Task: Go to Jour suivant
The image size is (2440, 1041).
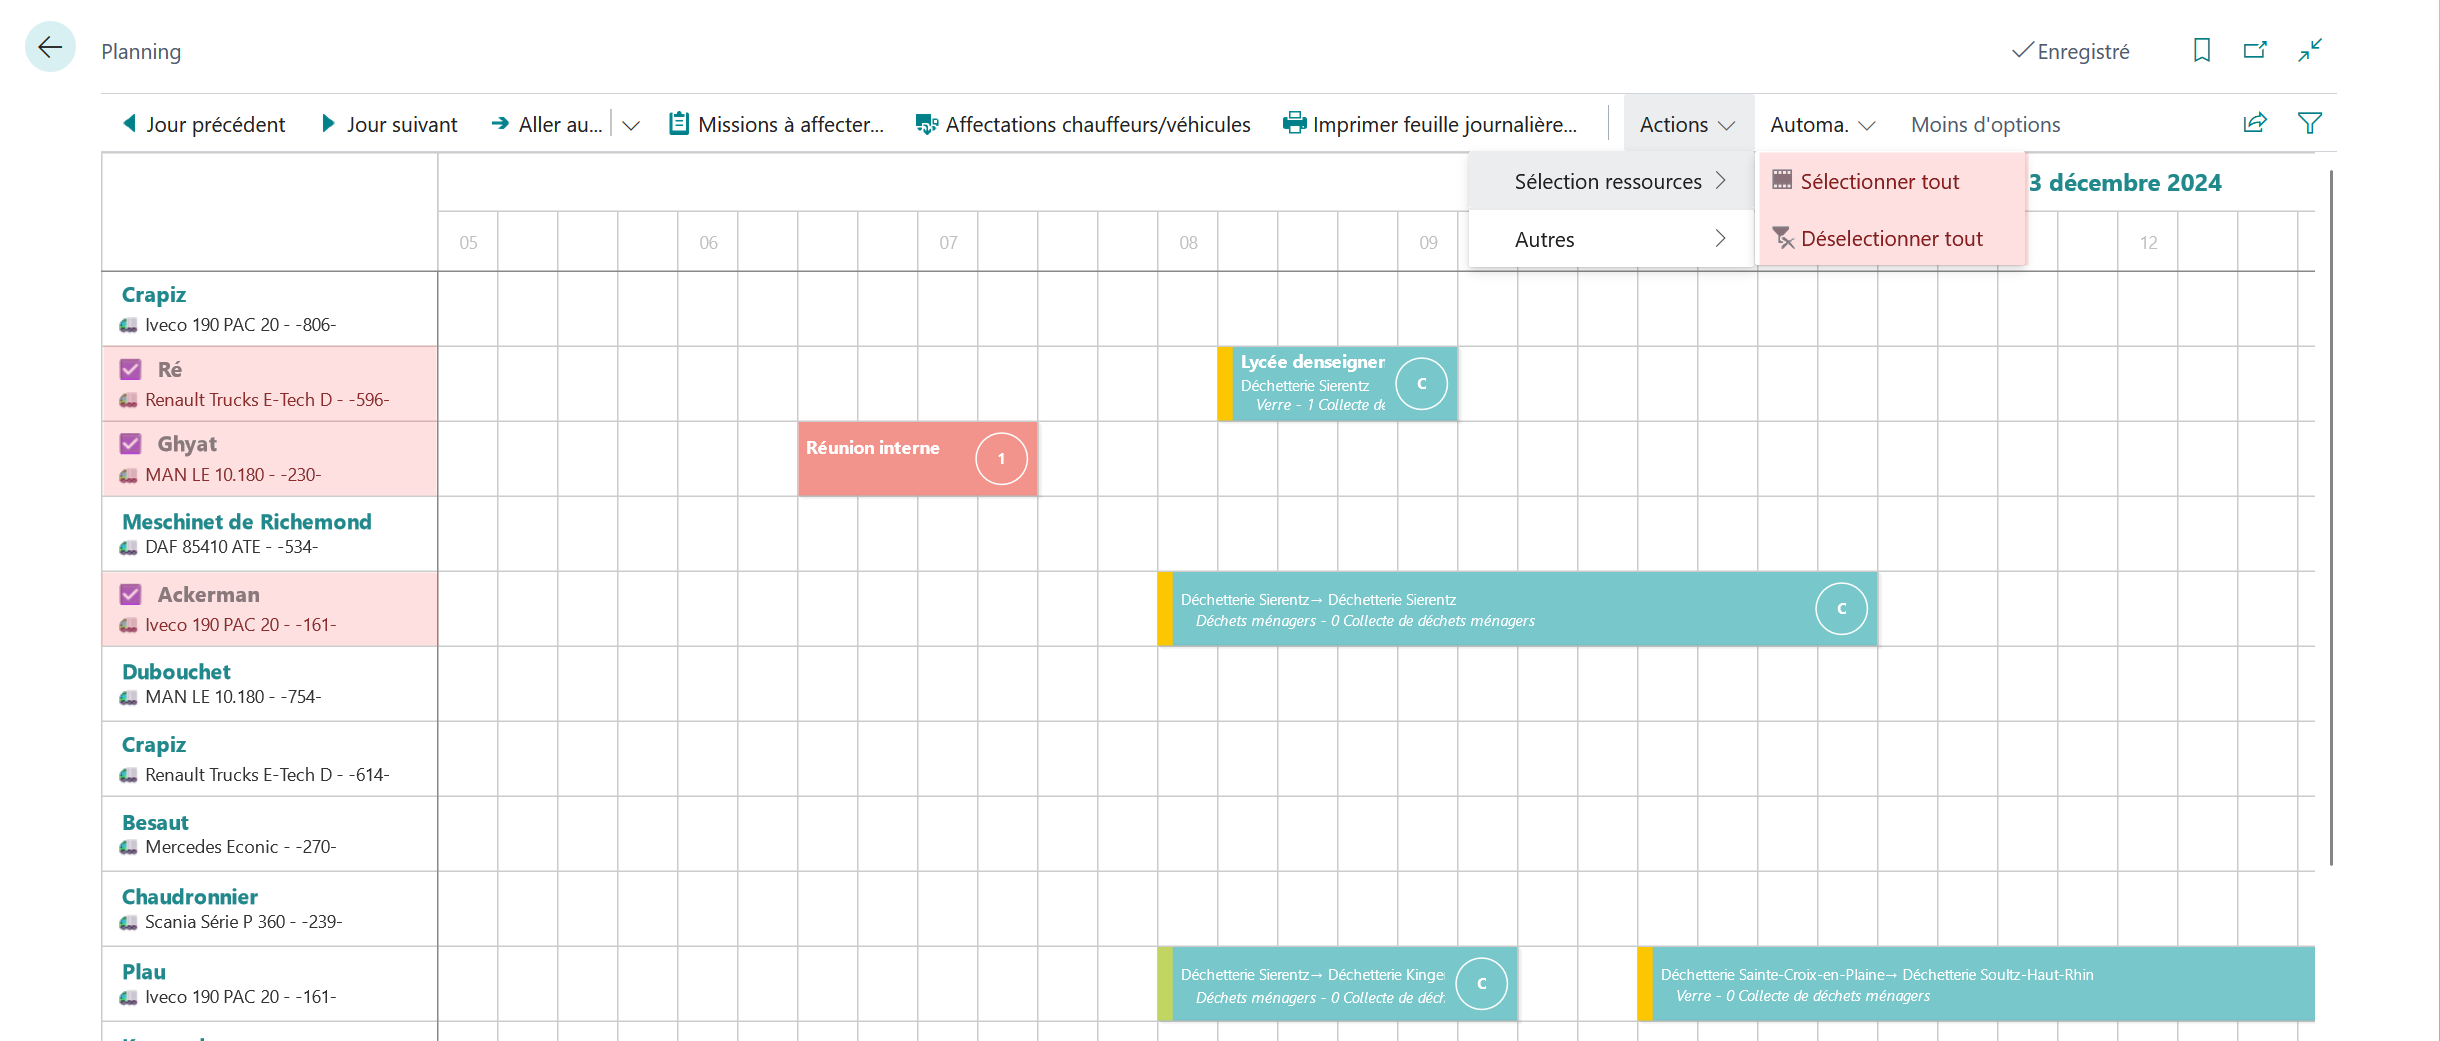Action: pyautogui.click(x=389, y=124)
